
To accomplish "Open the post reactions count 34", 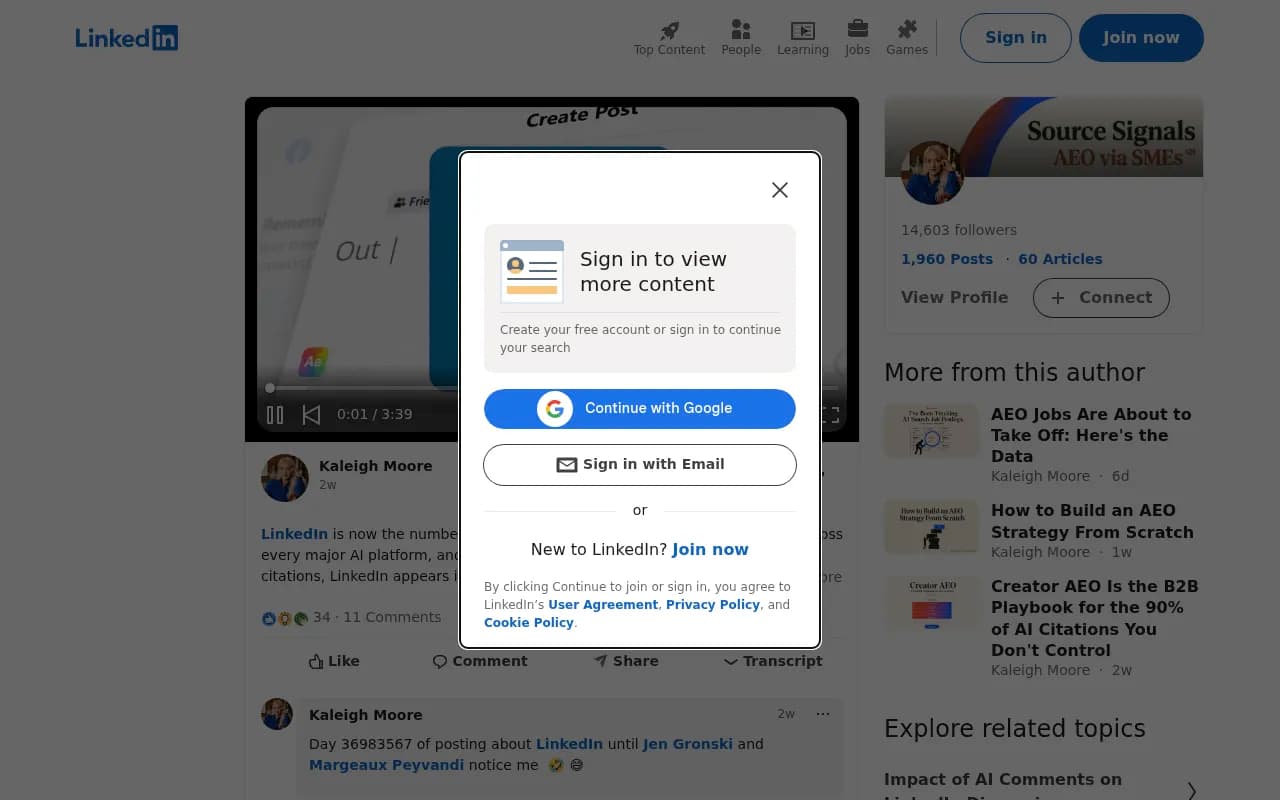I will [296, 618].
